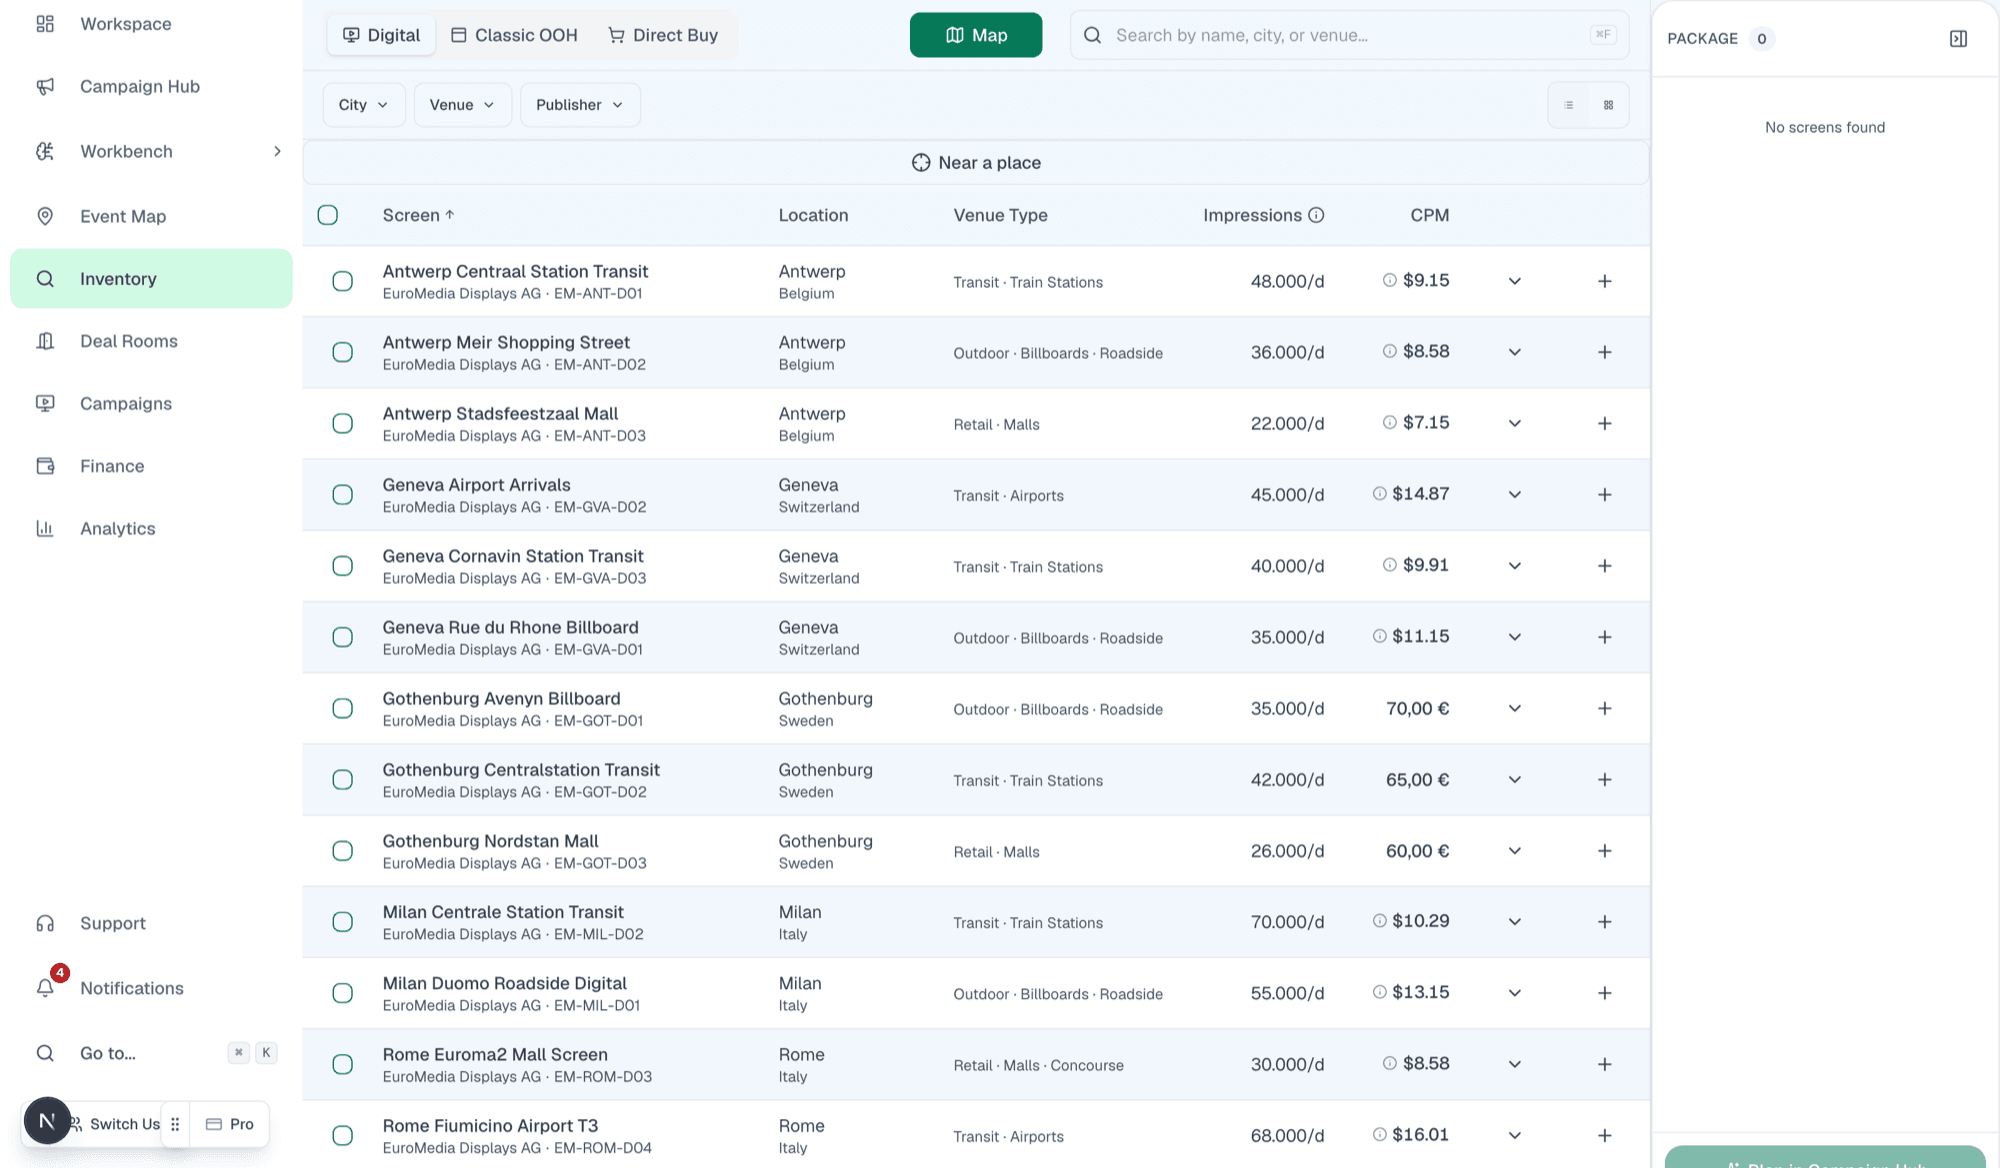This screenshot has width=2000, height=1168.
Task: Click the green Map button
Action: tap(976, 35)
